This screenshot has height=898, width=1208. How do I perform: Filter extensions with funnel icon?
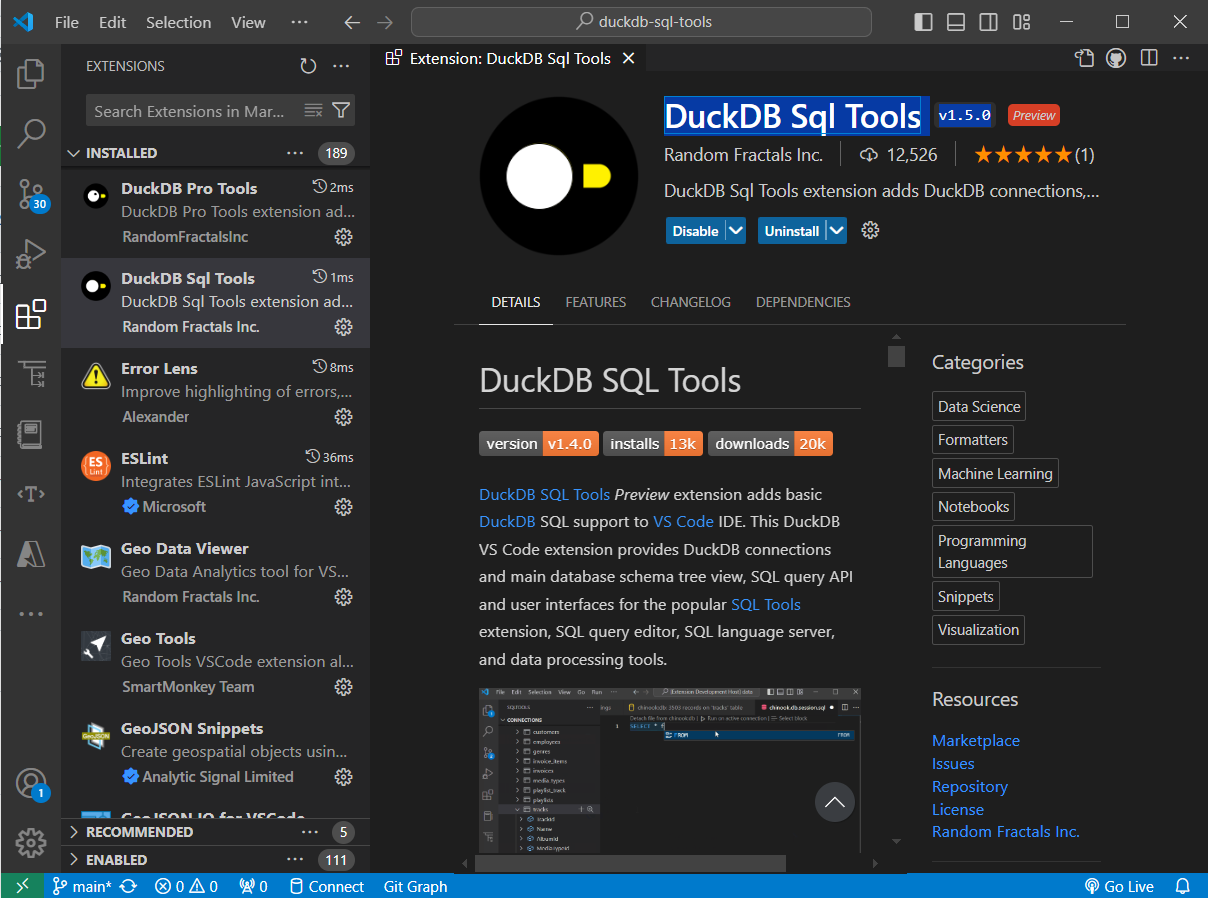[x=341, y=110]
